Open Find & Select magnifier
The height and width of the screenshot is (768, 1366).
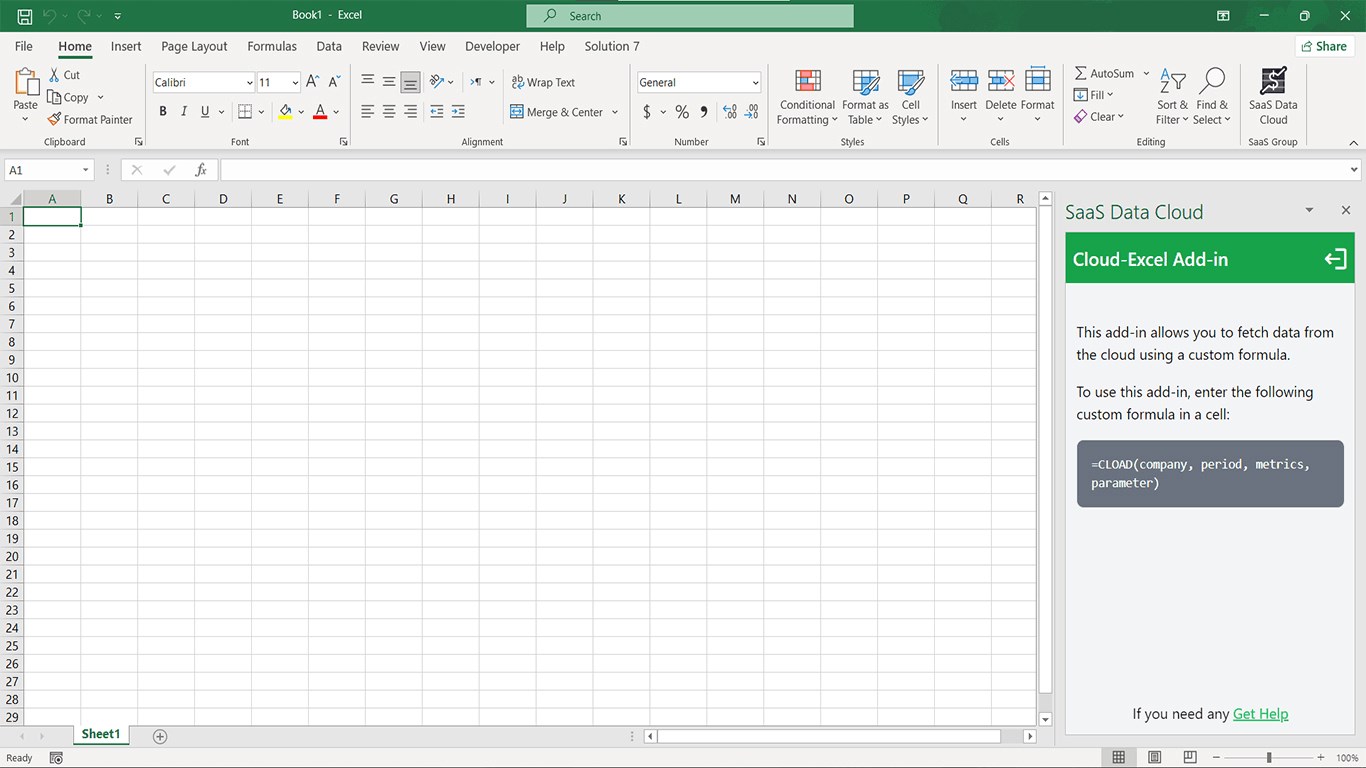point(1212,97)
